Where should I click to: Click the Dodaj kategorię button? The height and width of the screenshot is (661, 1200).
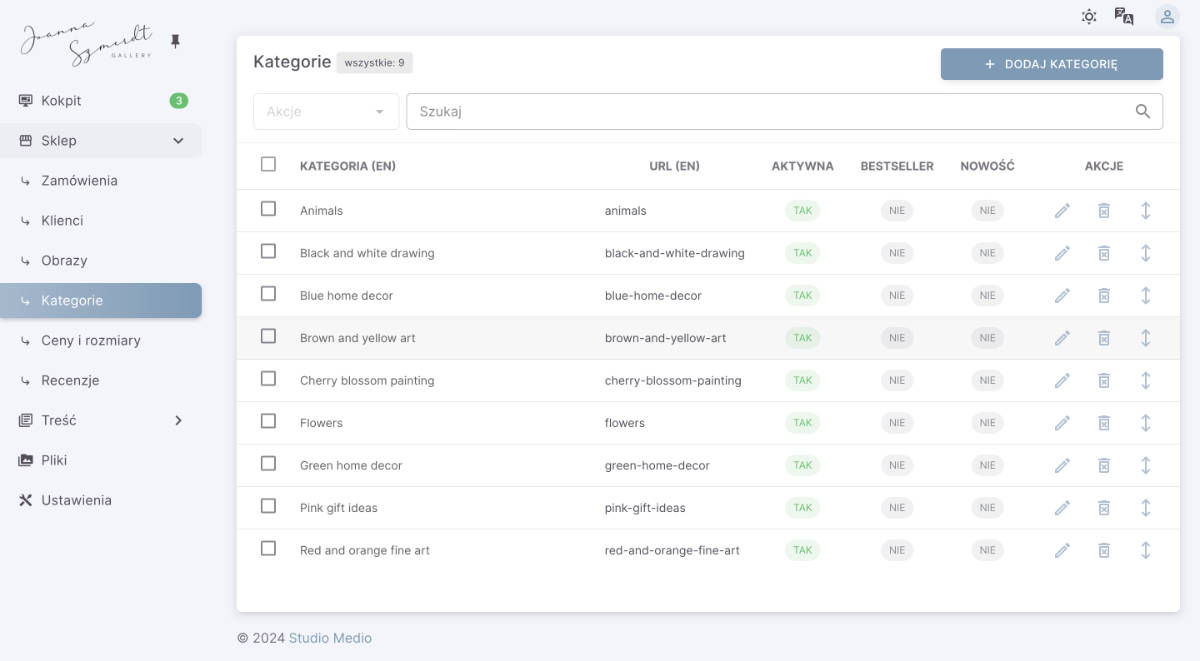click(1051, 64)
